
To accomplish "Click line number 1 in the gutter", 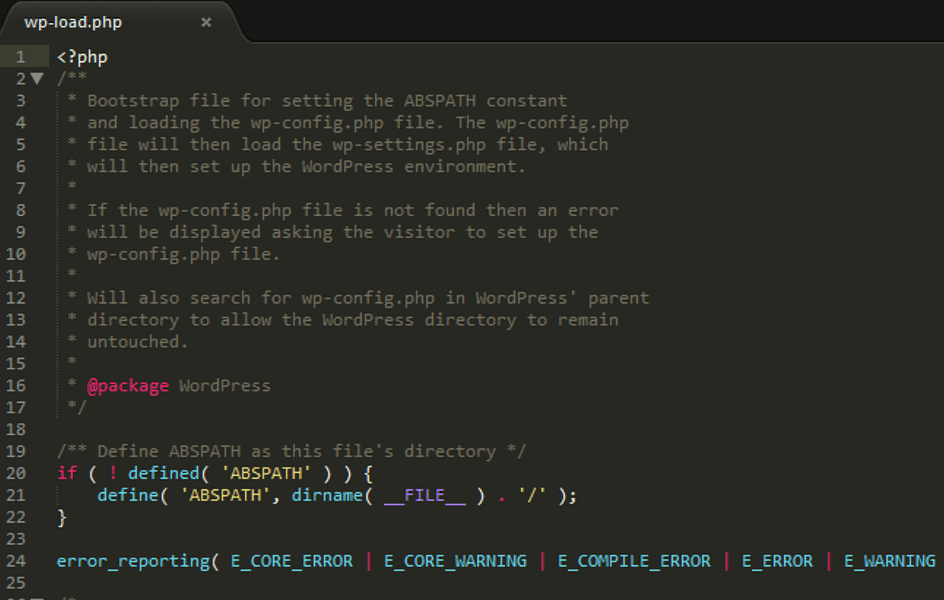I will coord(22,57).
